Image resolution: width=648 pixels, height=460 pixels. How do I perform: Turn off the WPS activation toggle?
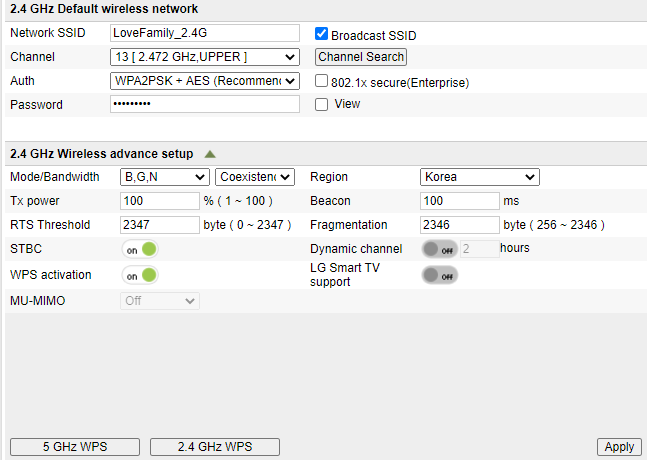tap(140, 275)
